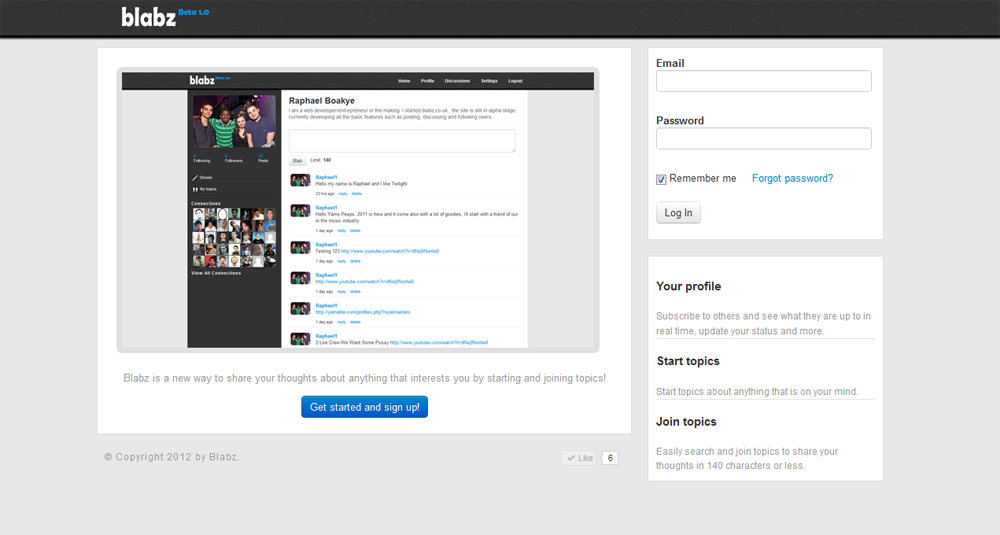Image resolution: width=1000 pixels, height=535 pixels.
Task: Click the Blabz description tagline text
Action: point(364,378)
